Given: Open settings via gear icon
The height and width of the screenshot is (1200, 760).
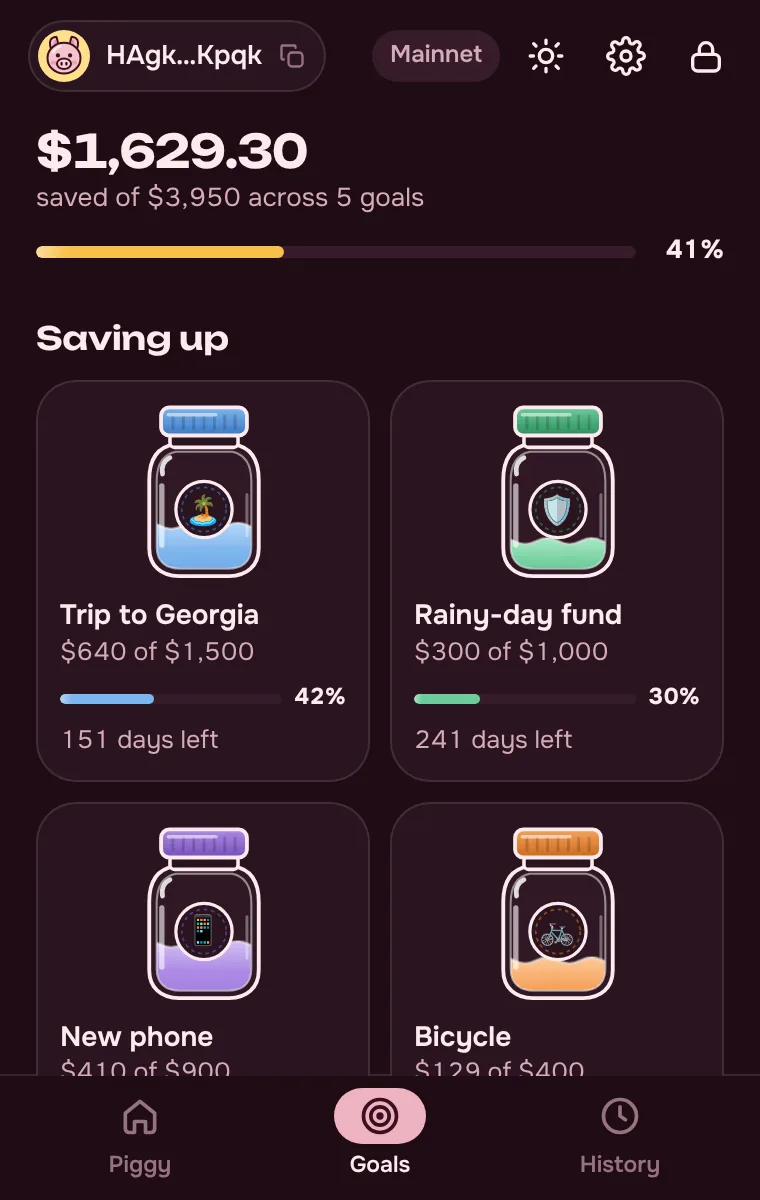Looking at the screenshot, I should pyautogui.click(x=626, y=56).
